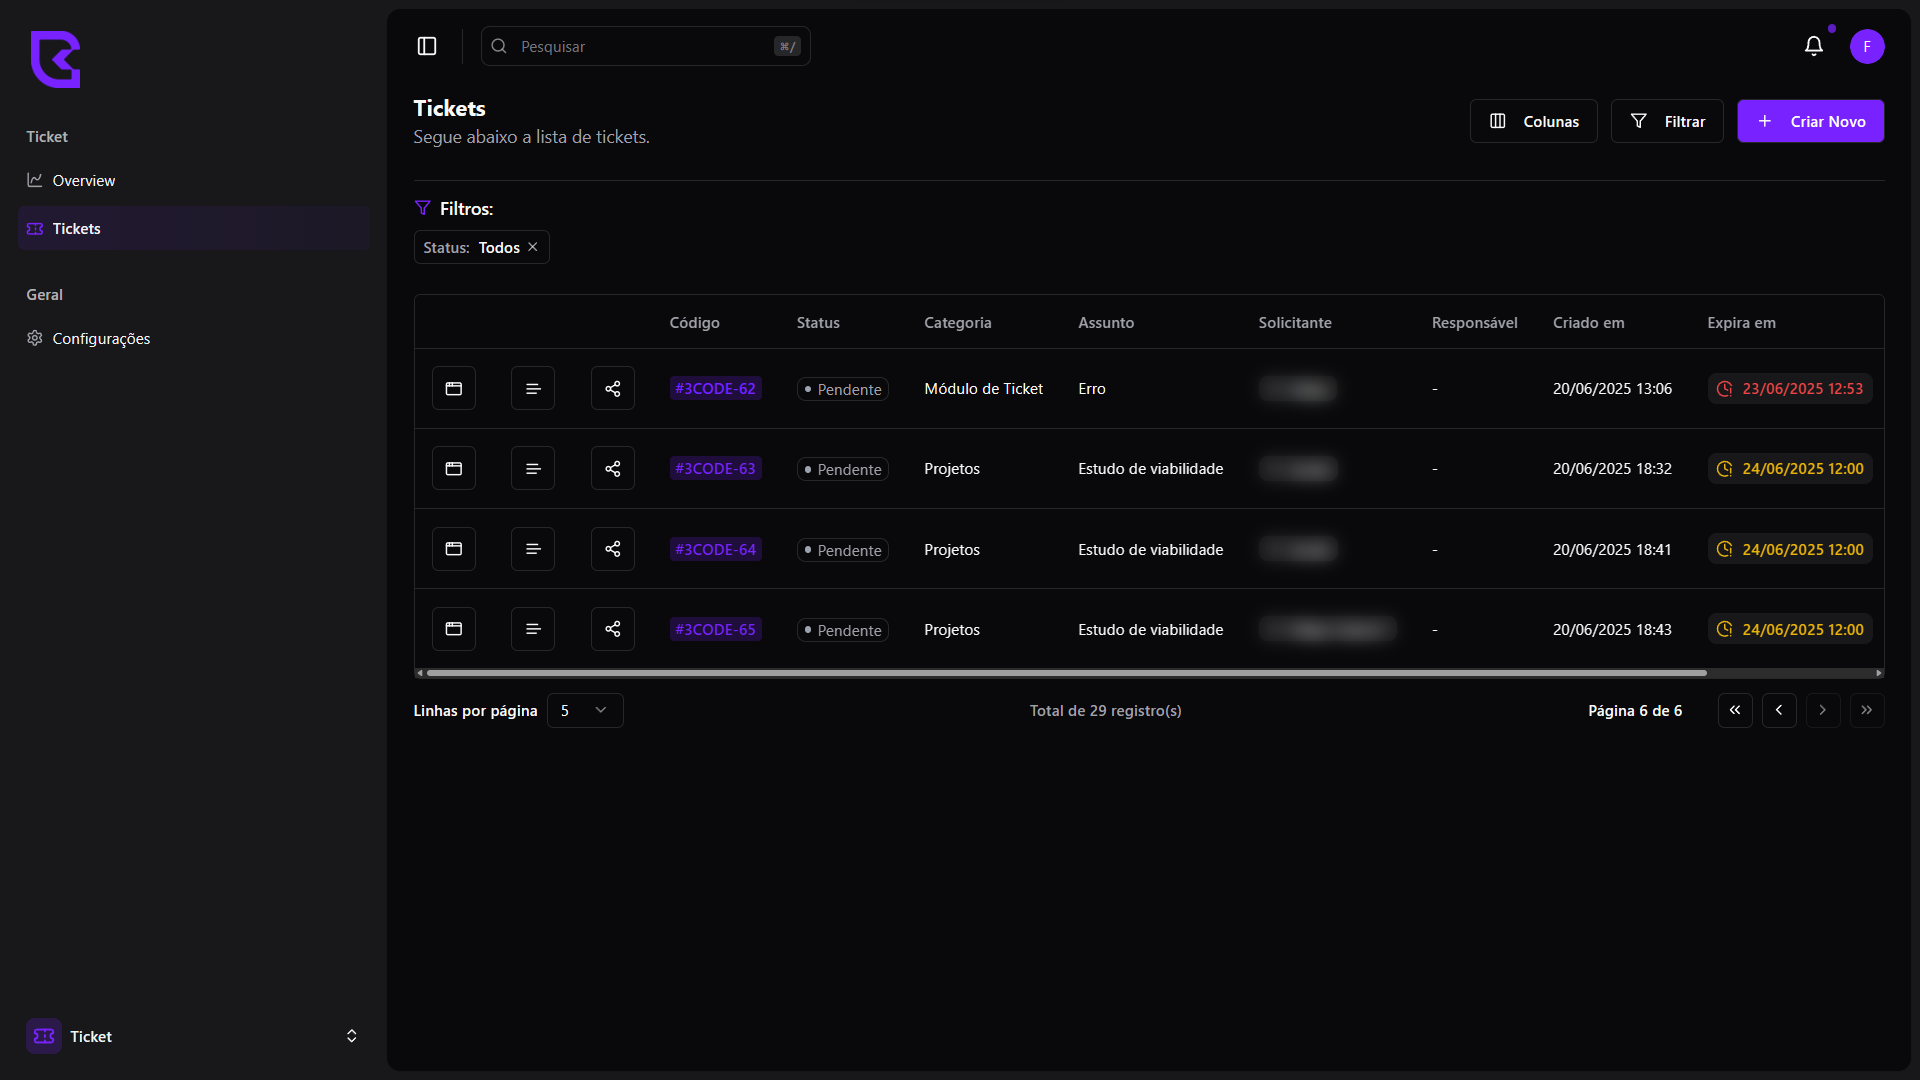Open the Linhas por página dropdown
Viewport: 1920px width, 1080px height.
point(585,710)
